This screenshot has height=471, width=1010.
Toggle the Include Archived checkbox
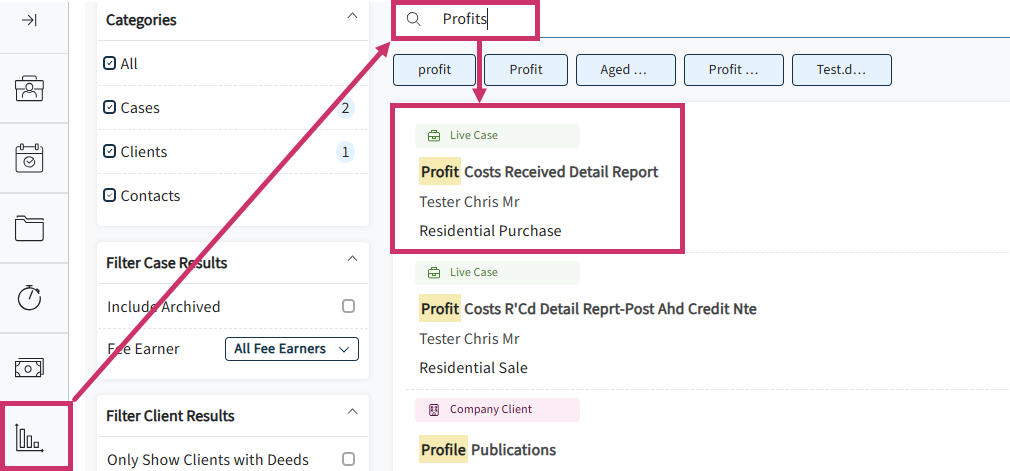(x=348, y=306)
